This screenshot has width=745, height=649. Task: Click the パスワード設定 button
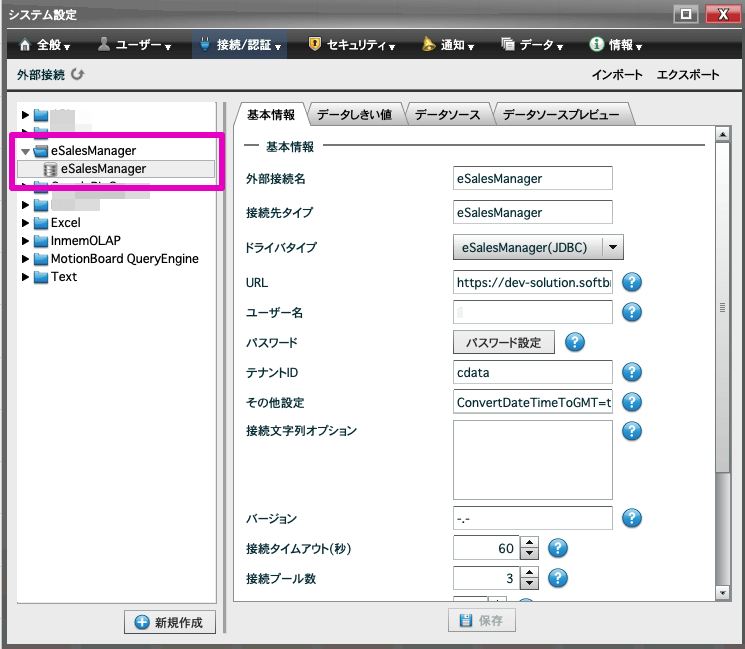[504, 342]
